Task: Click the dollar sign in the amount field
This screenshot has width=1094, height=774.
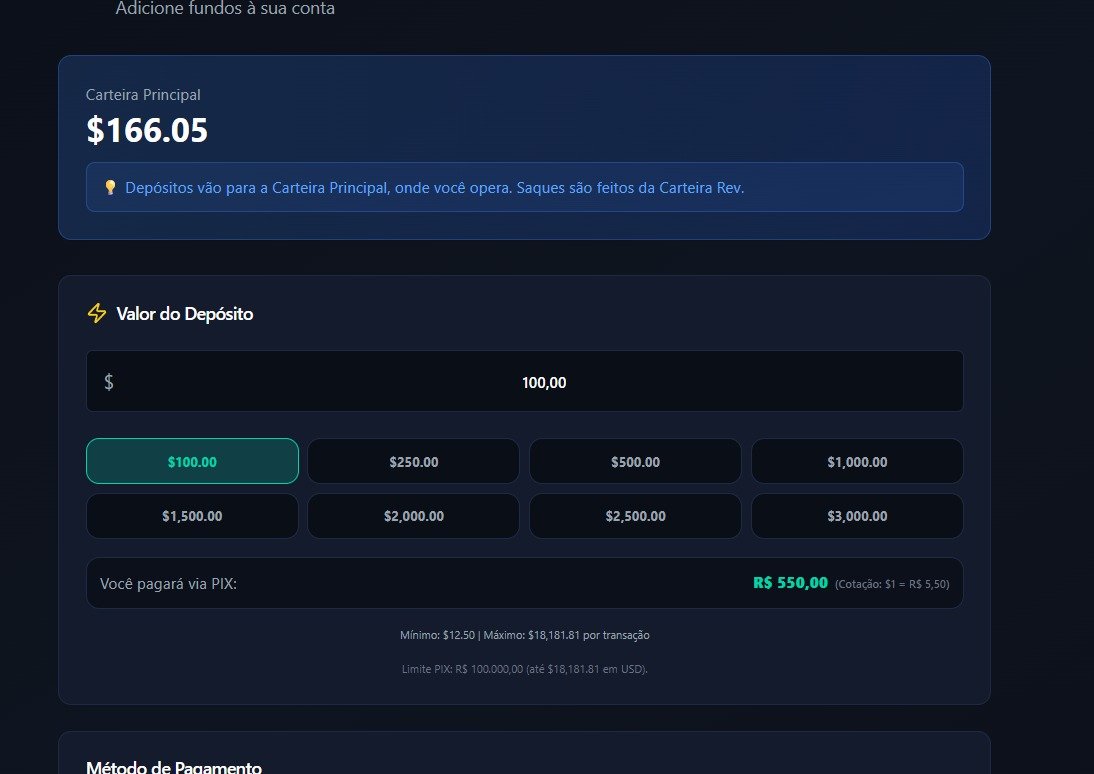Action: (x=109, y=382)
